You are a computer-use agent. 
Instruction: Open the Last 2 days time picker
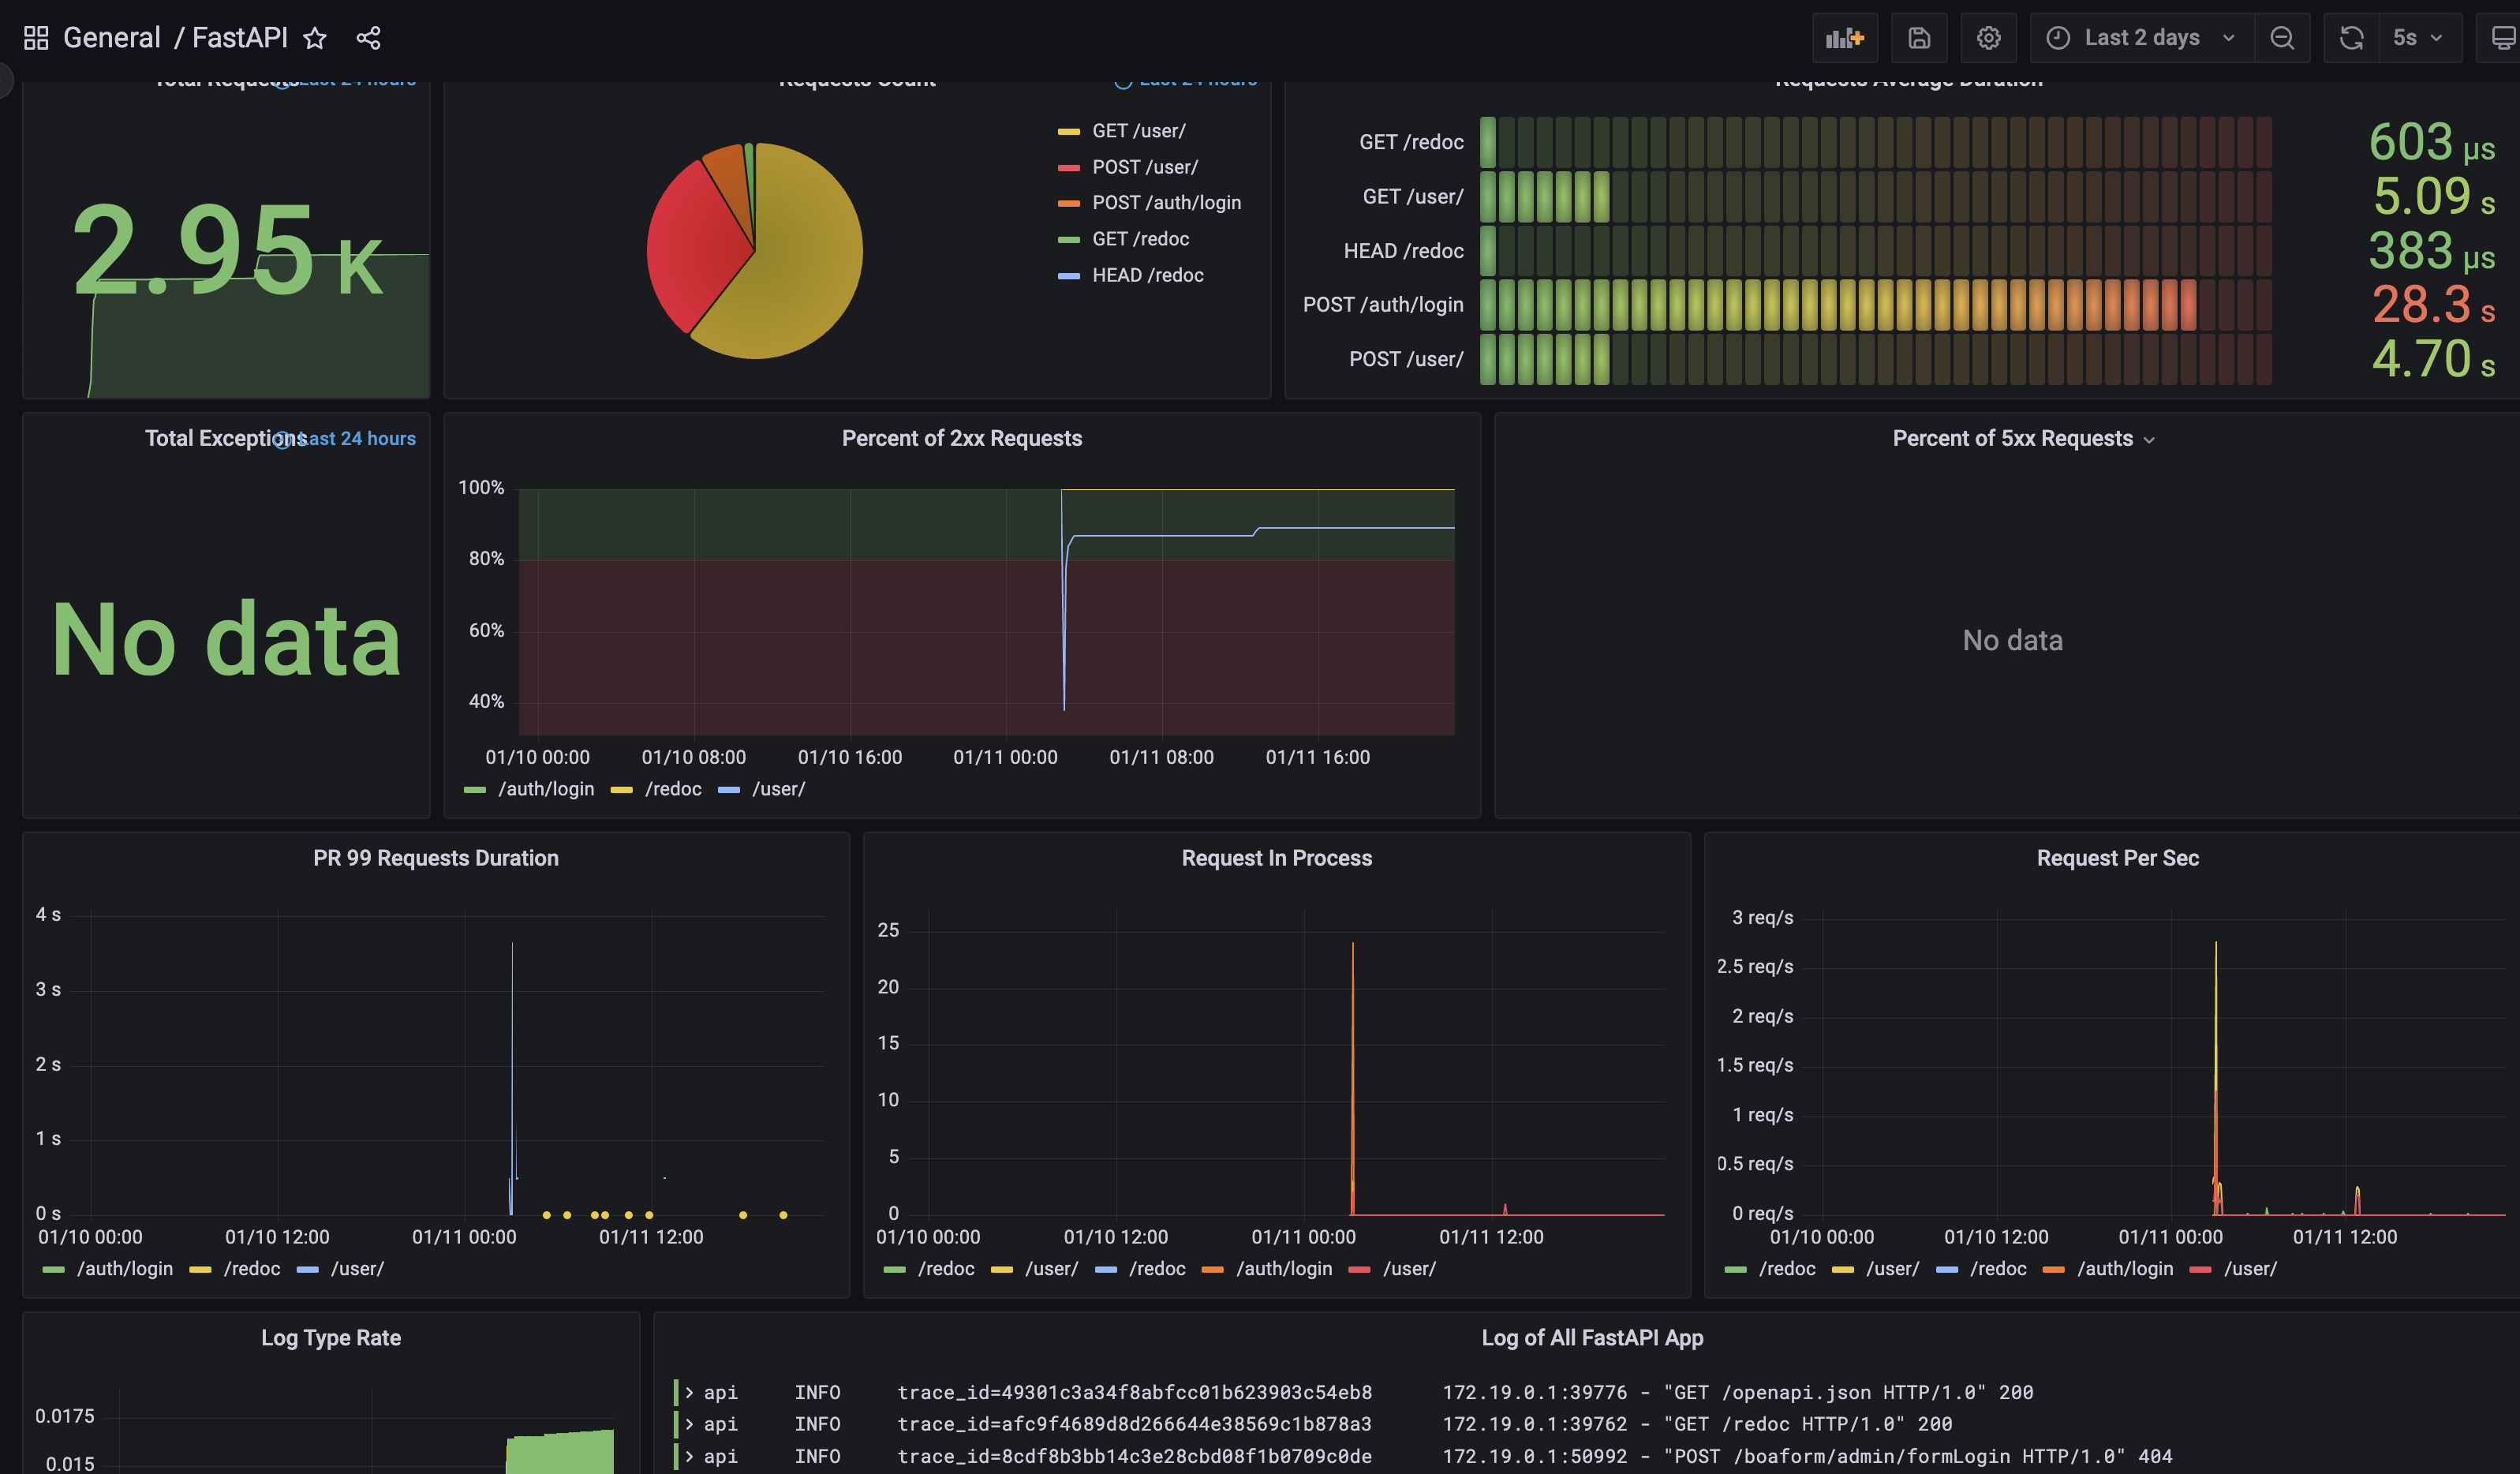click(x=2141, y=38)
